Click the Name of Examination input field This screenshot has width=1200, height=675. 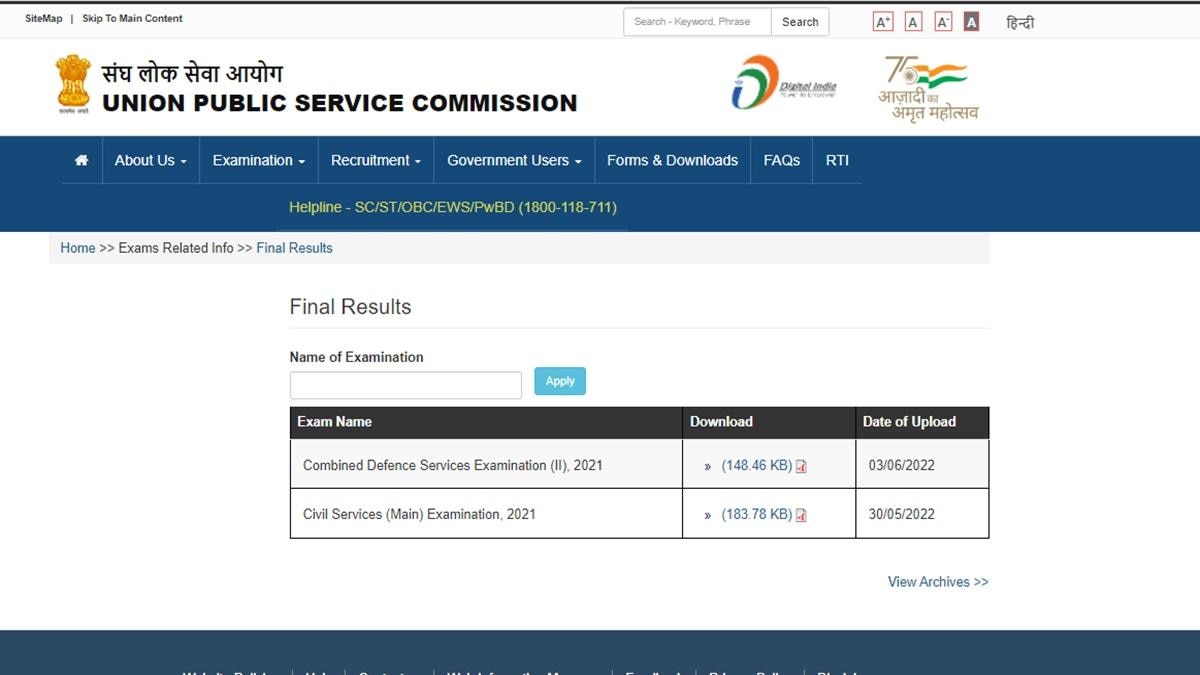404,384
